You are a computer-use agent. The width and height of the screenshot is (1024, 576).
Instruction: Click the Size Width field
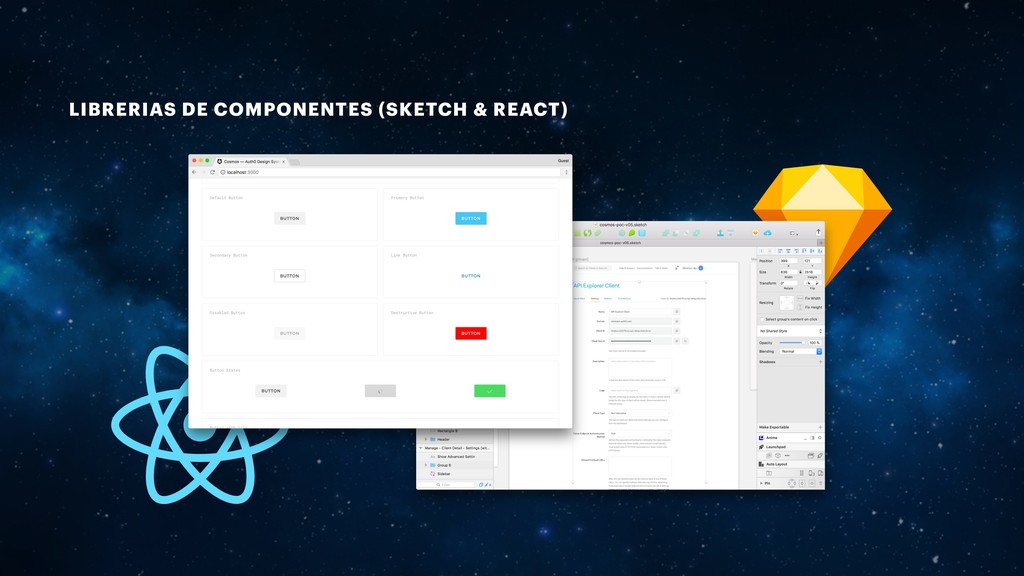(788, 272)
